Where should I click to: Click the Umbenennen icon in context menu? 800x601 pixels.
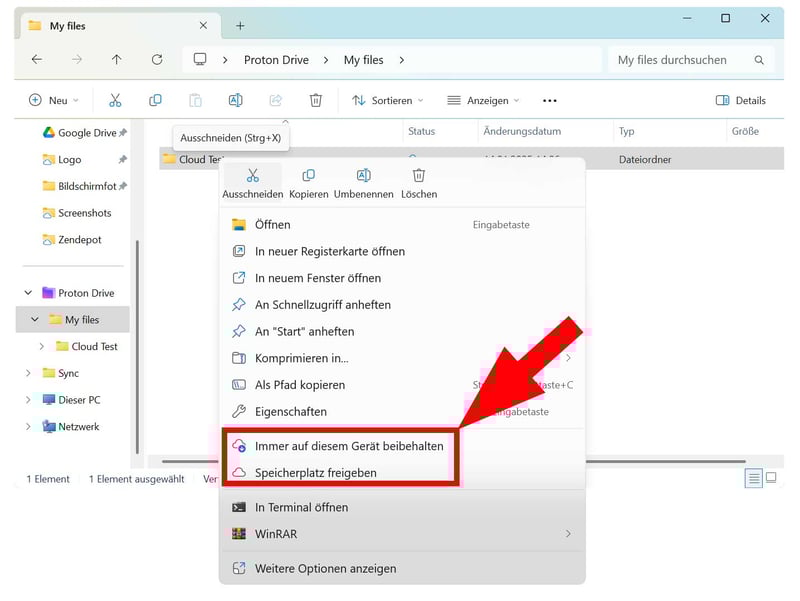363,176
